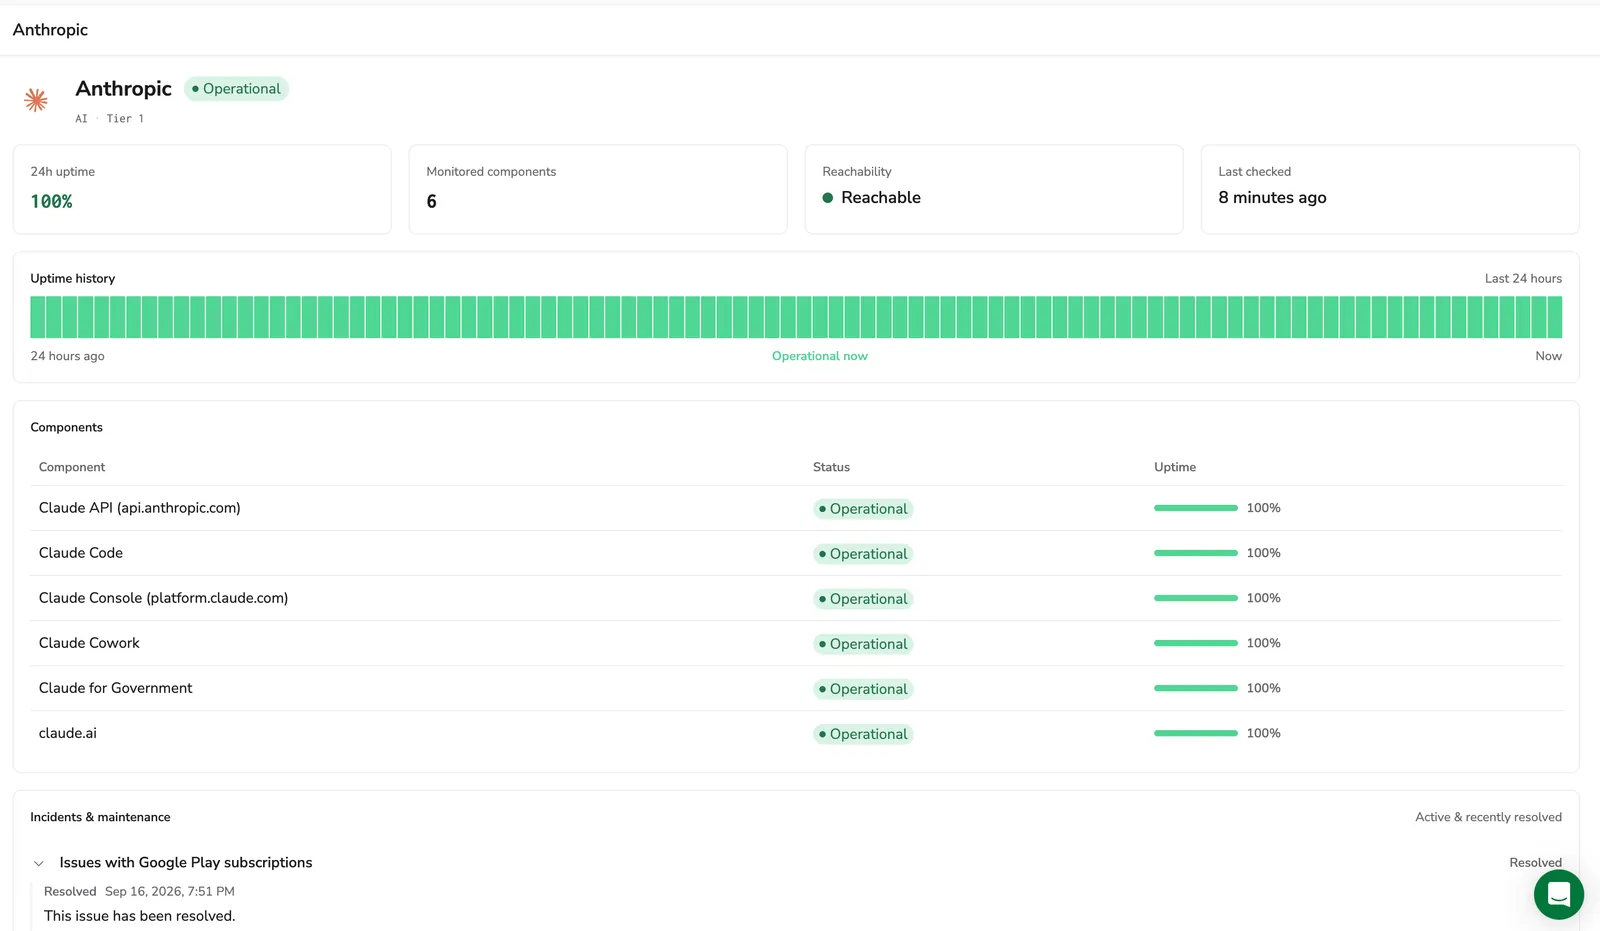Click the Uptime column header
This screenshot has width=1600, height=931.
pyautogui.click(x=1175, y=467)
